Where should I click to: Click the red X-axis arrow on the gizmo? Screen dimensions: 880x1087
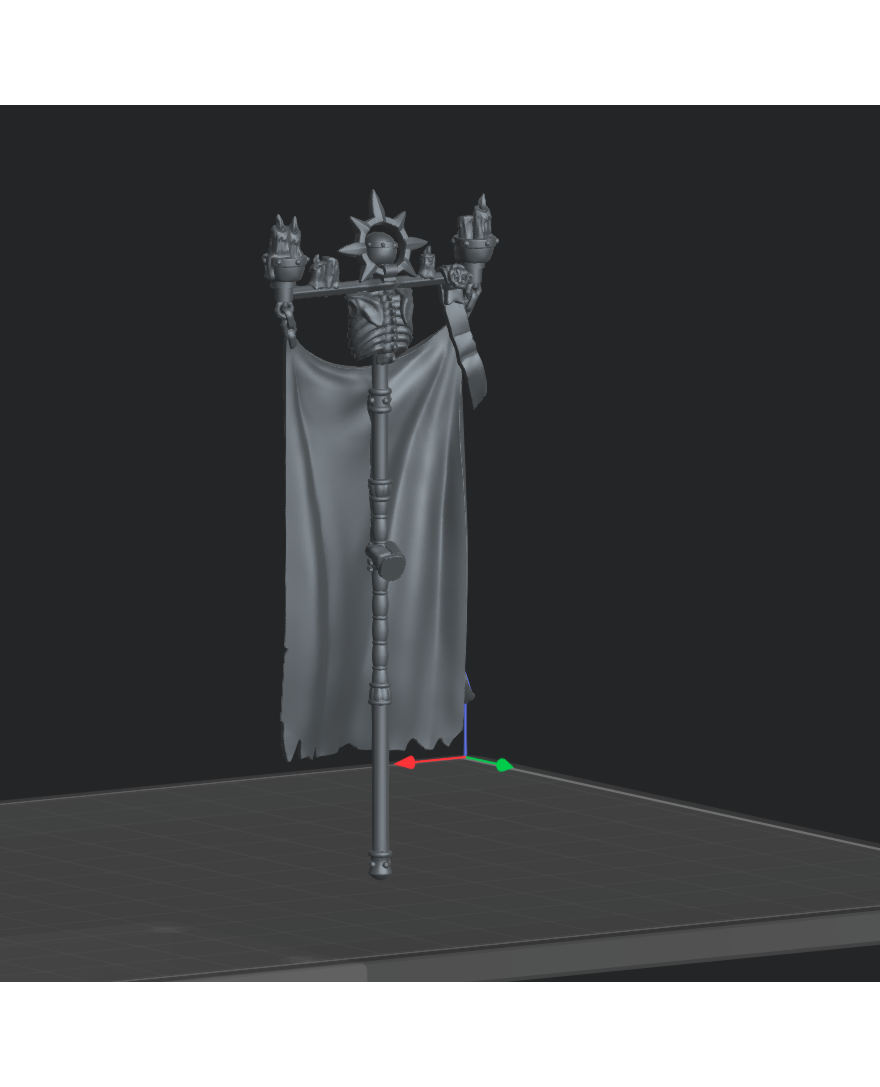pos(406,763)
